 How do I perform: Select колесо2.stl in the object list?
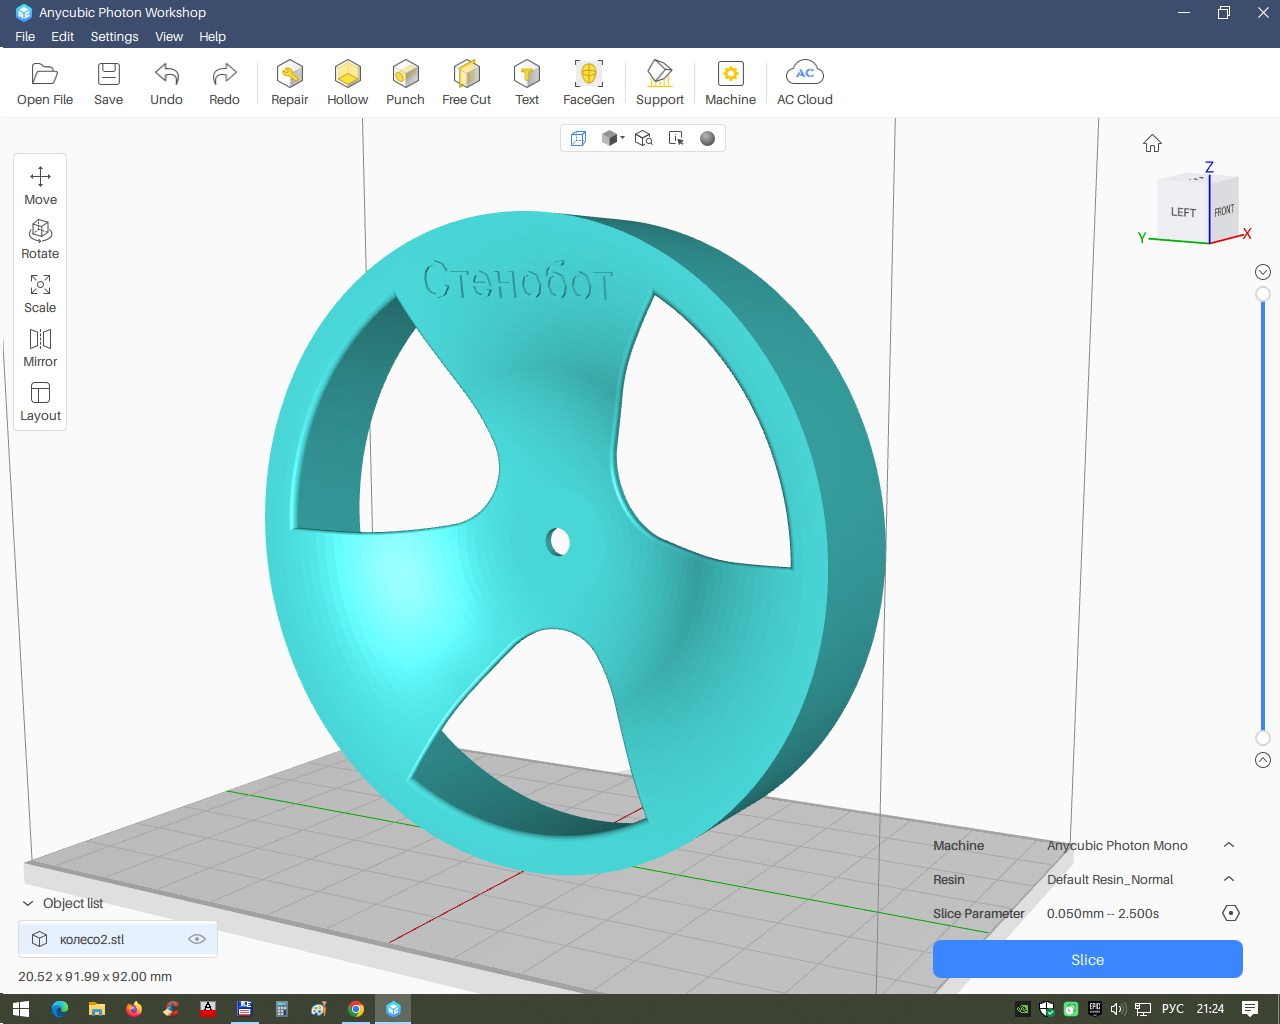[x=92, y=939]
